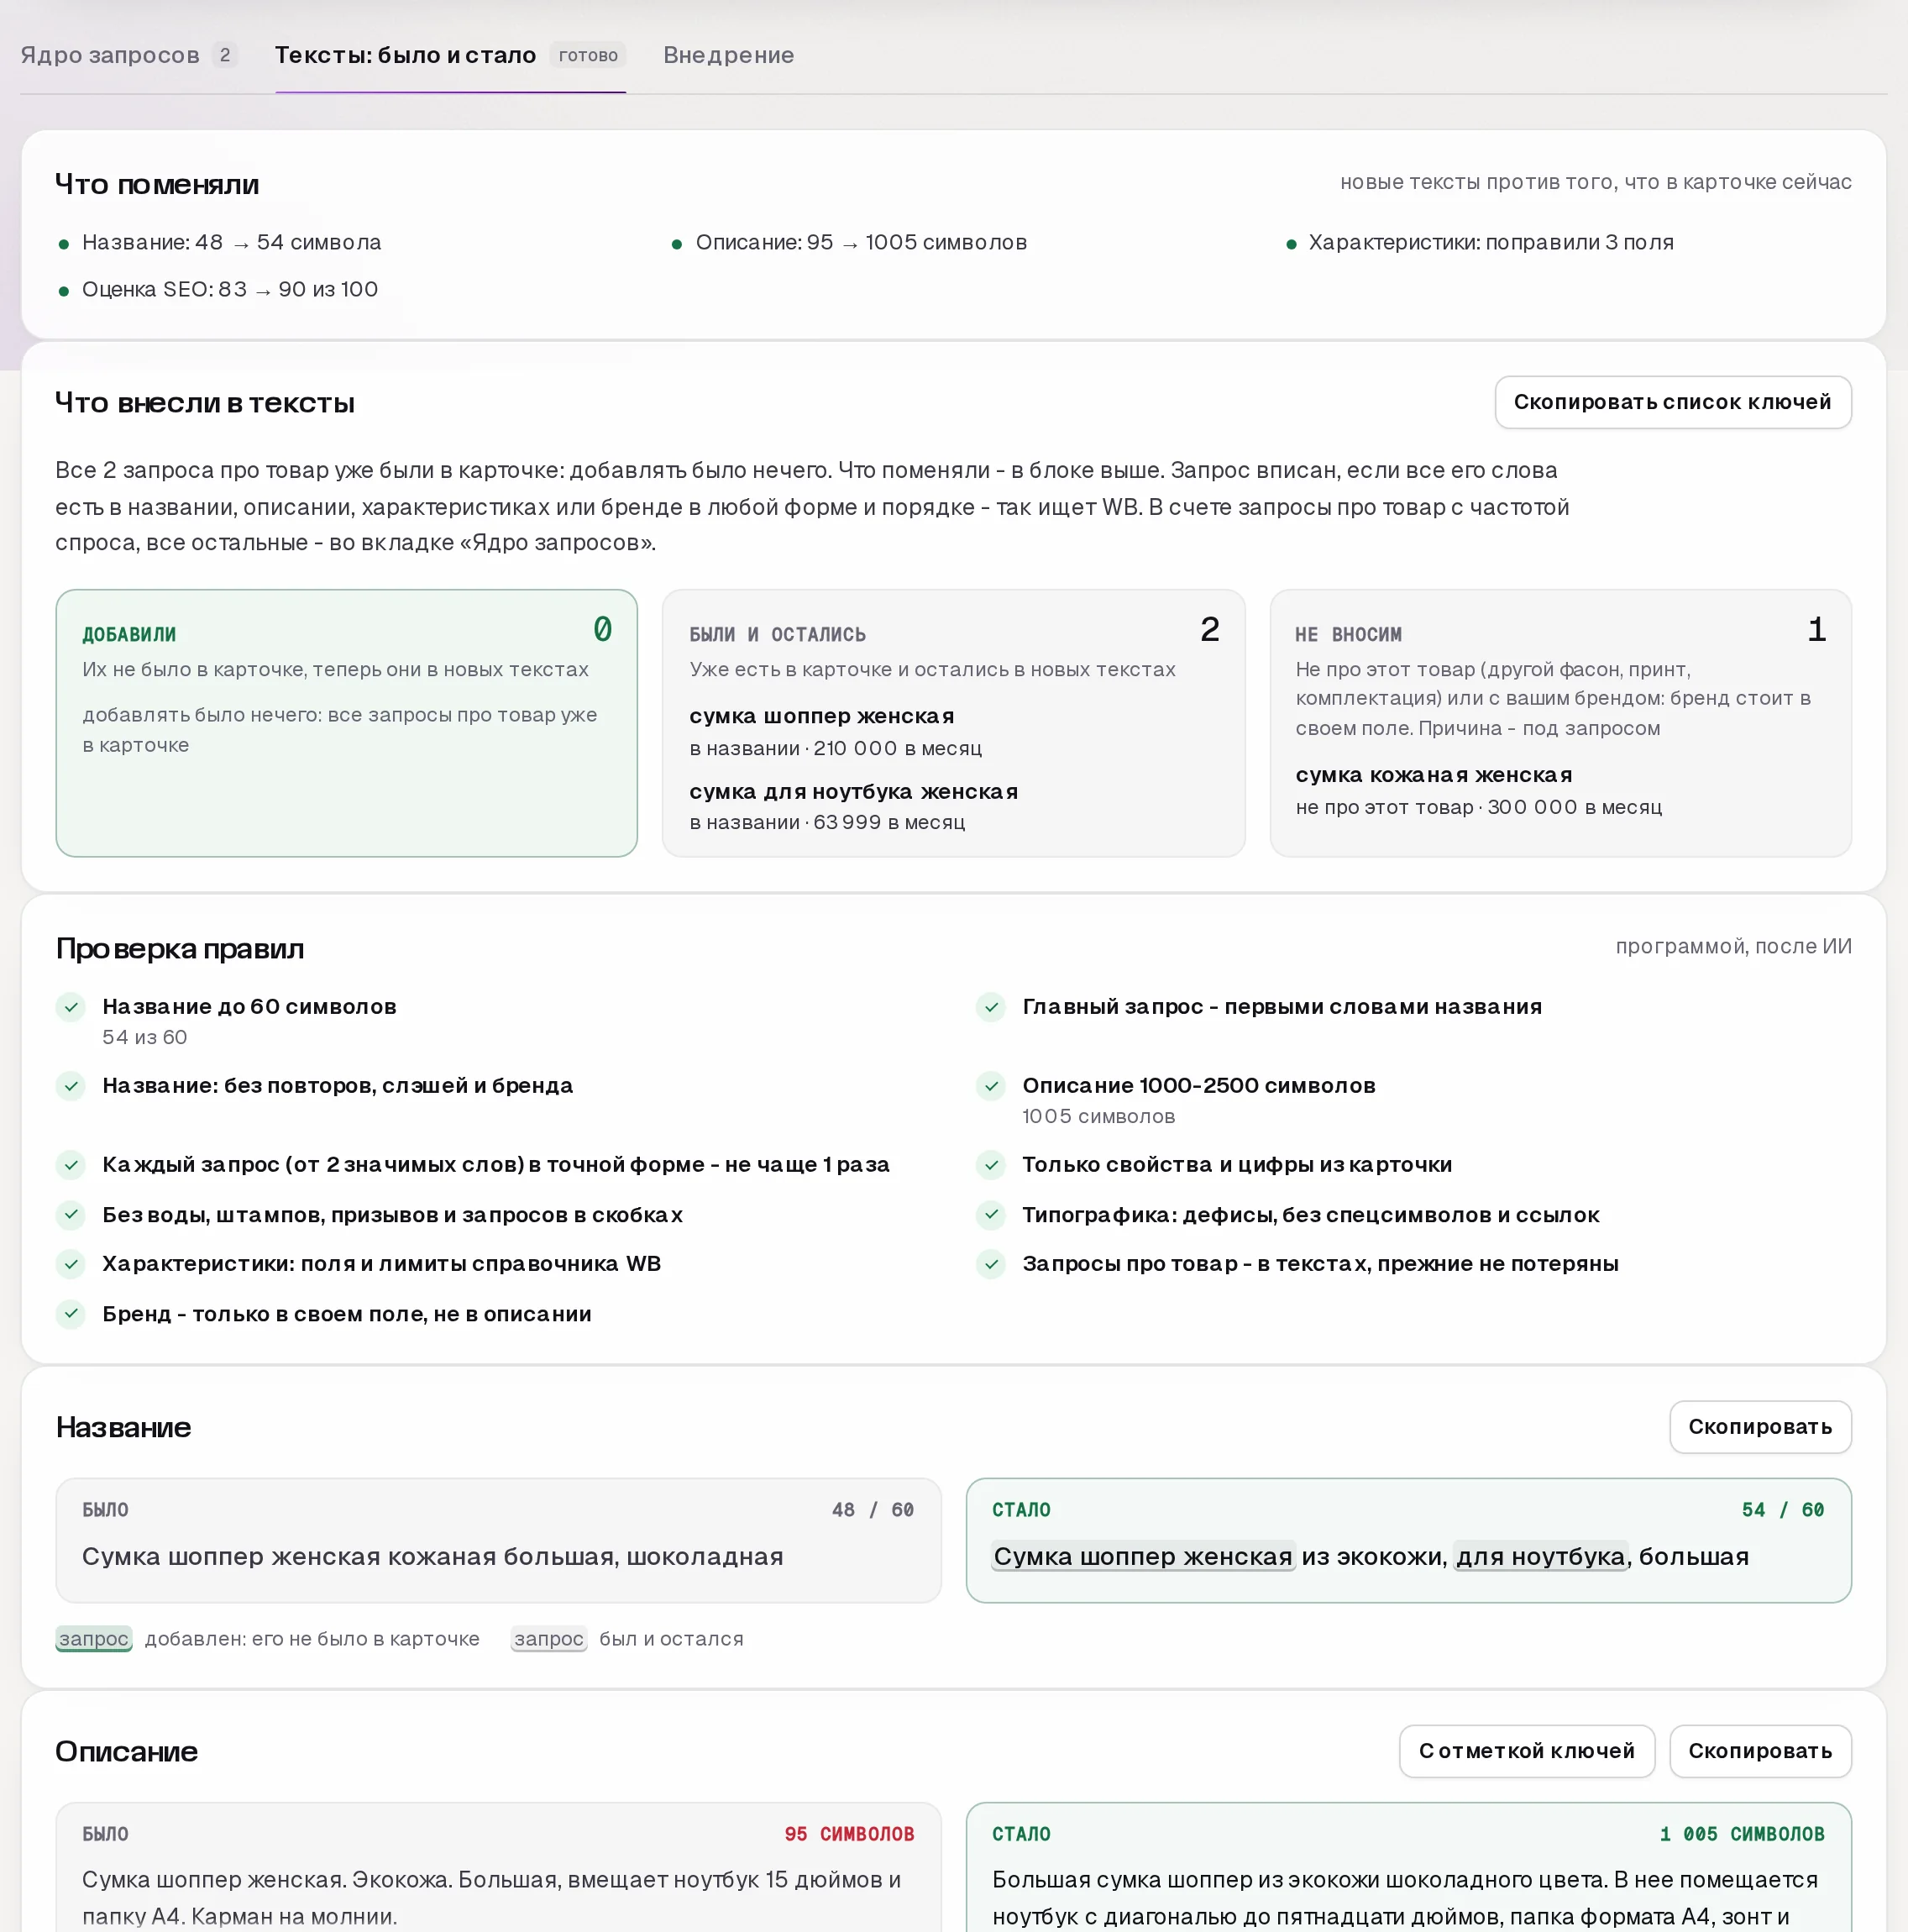
Task: Click the count badge 2 on Ядро запросов
Action: click(225, 55)
